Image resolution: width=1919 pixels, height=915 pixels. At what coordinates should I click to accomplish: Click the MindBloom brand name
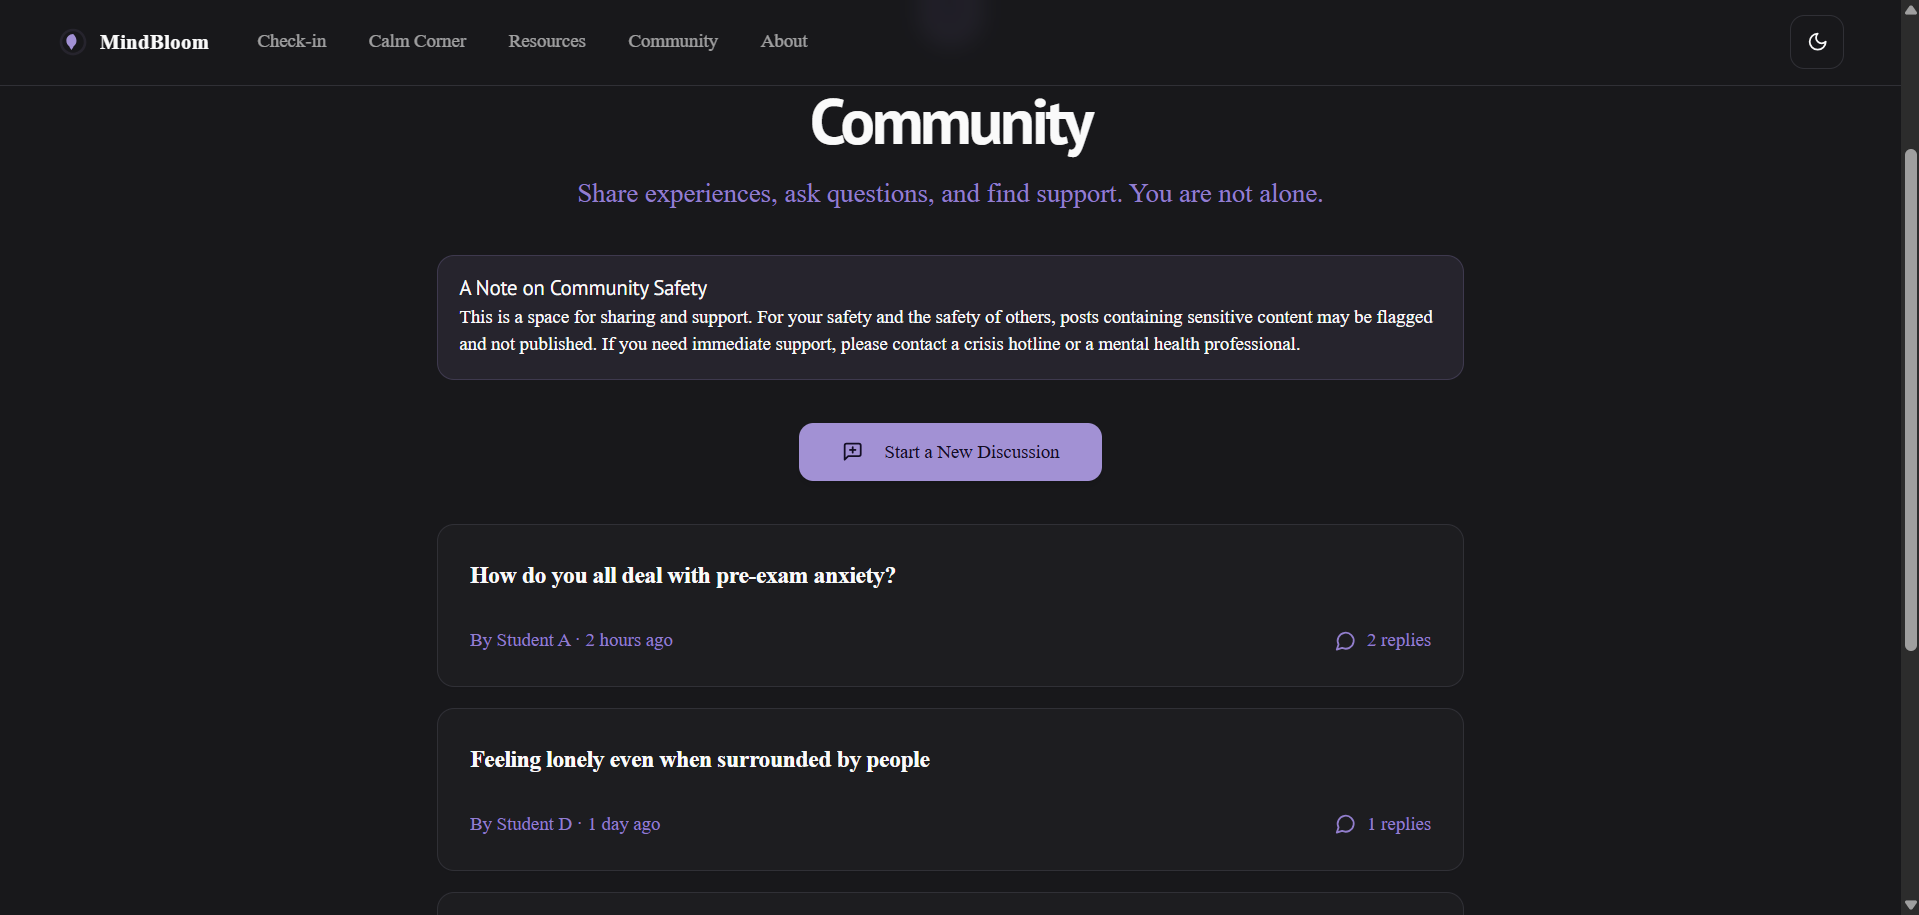[154, 42]
